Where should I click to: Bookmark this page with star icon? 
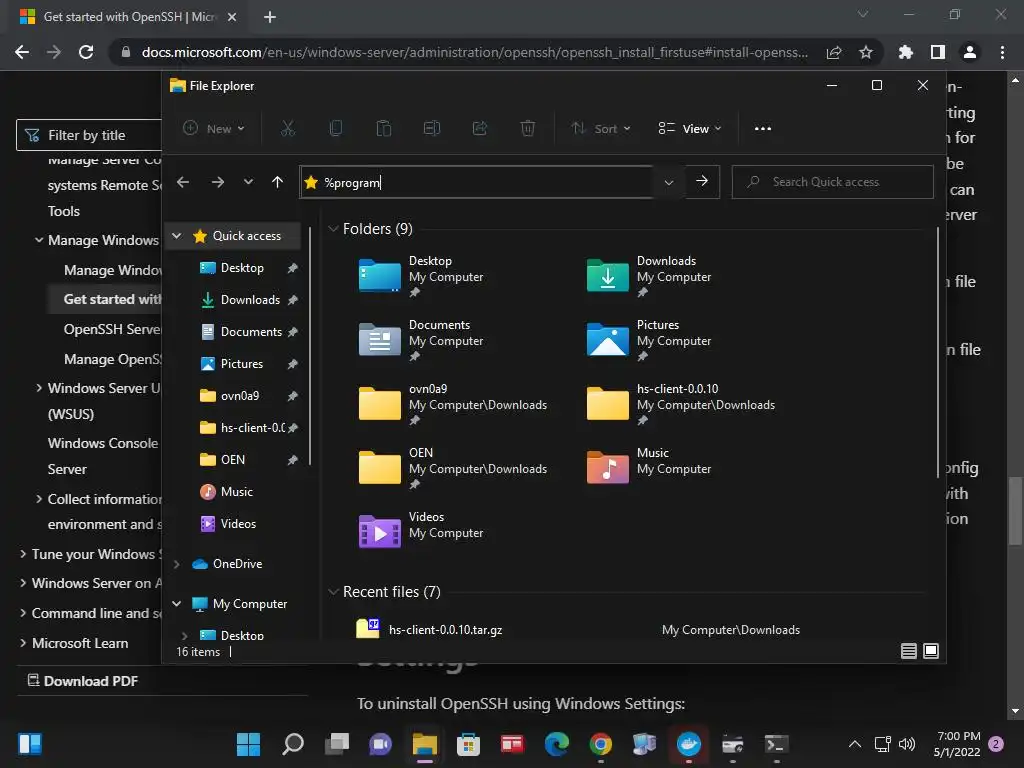(x=866, y=52)
